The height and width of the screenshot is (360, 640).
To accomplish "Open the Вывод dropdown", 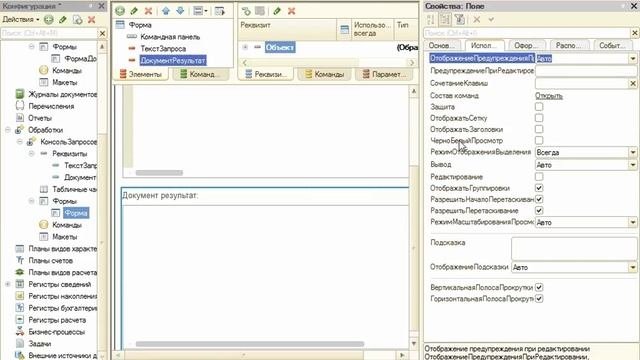I will pyautogui.click(x=633, y=165).
